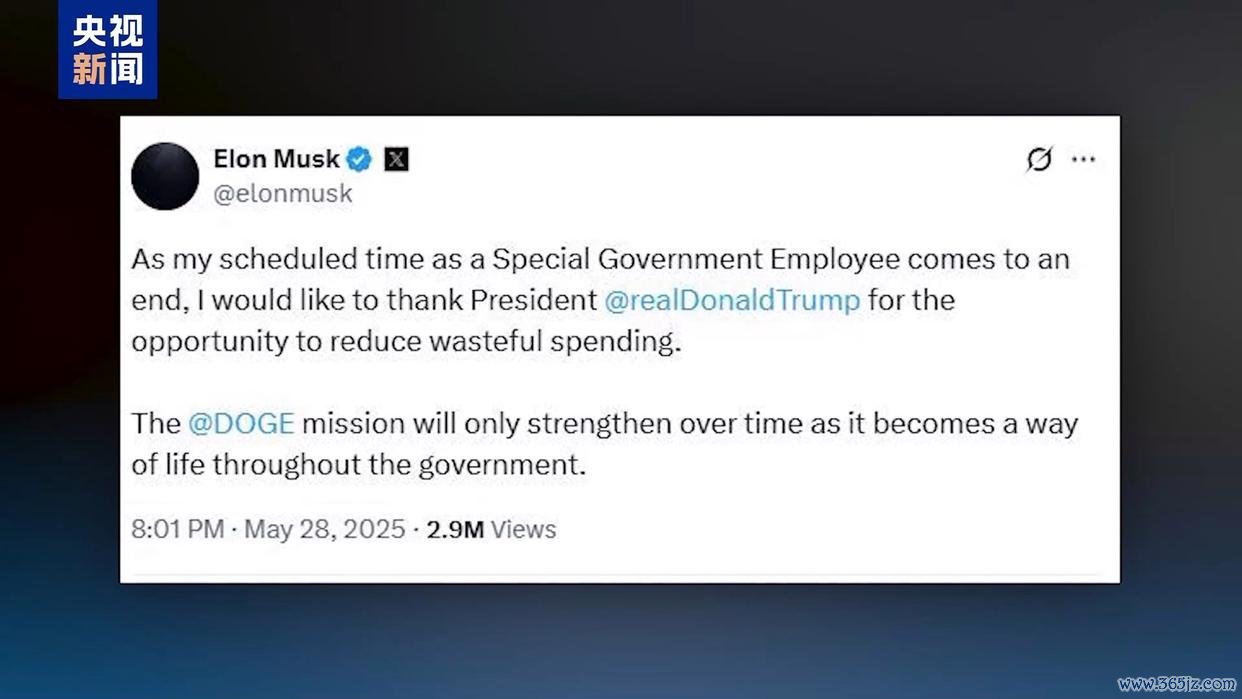Open the three-dot more options menu

coord(1083,160)
